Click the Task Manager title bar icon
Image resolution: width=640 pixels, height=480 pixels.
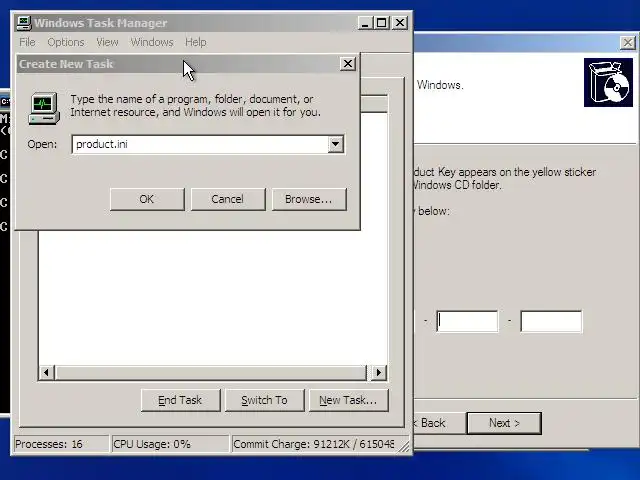pyautogui.click(x=24, y=23)
